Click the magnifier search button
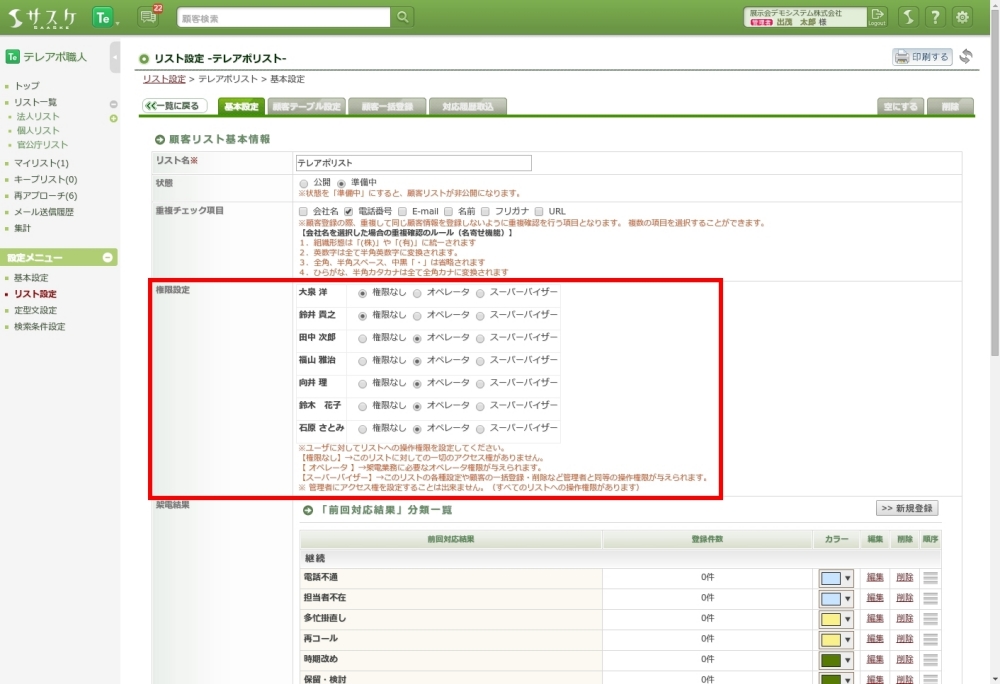1000x684 pixels. click(402, 17)
